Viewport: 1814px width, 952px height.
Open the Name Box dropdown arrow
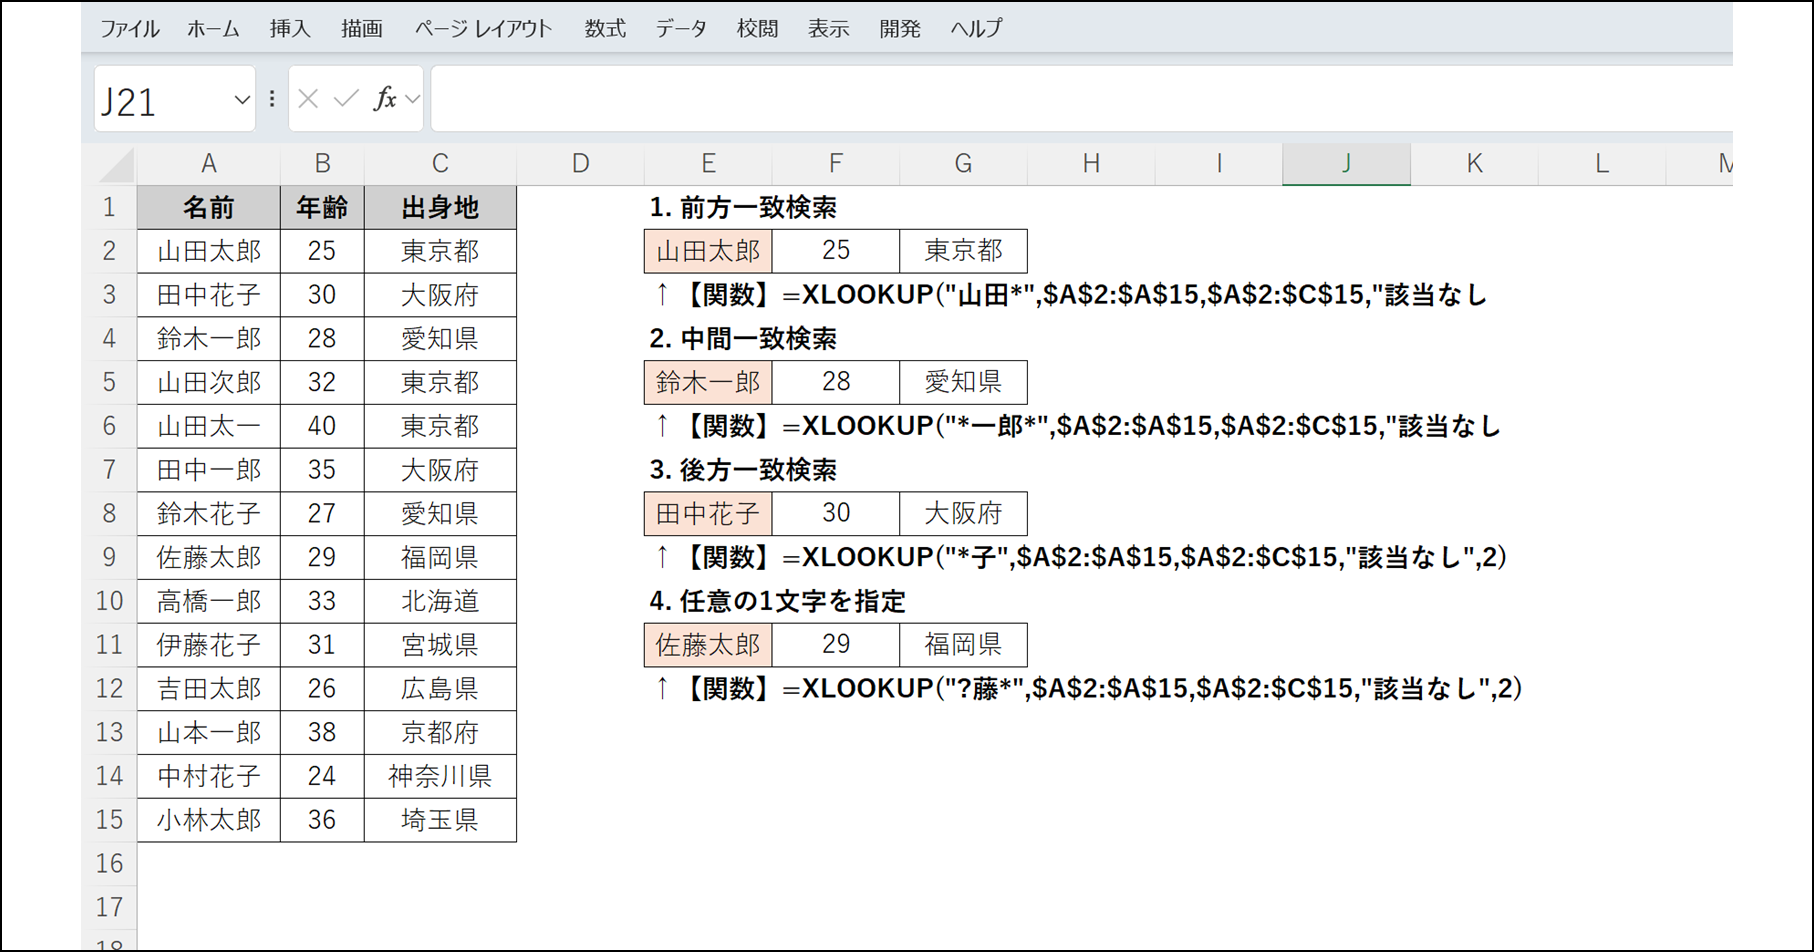[x=242, y=100]
